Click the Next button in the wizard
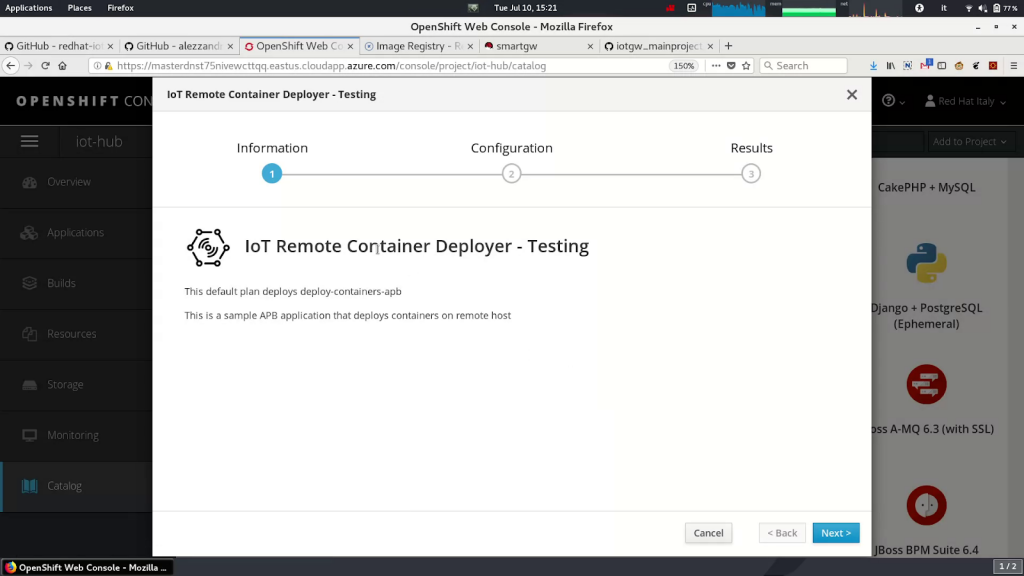1024x576 pixels. pos(835,533)
